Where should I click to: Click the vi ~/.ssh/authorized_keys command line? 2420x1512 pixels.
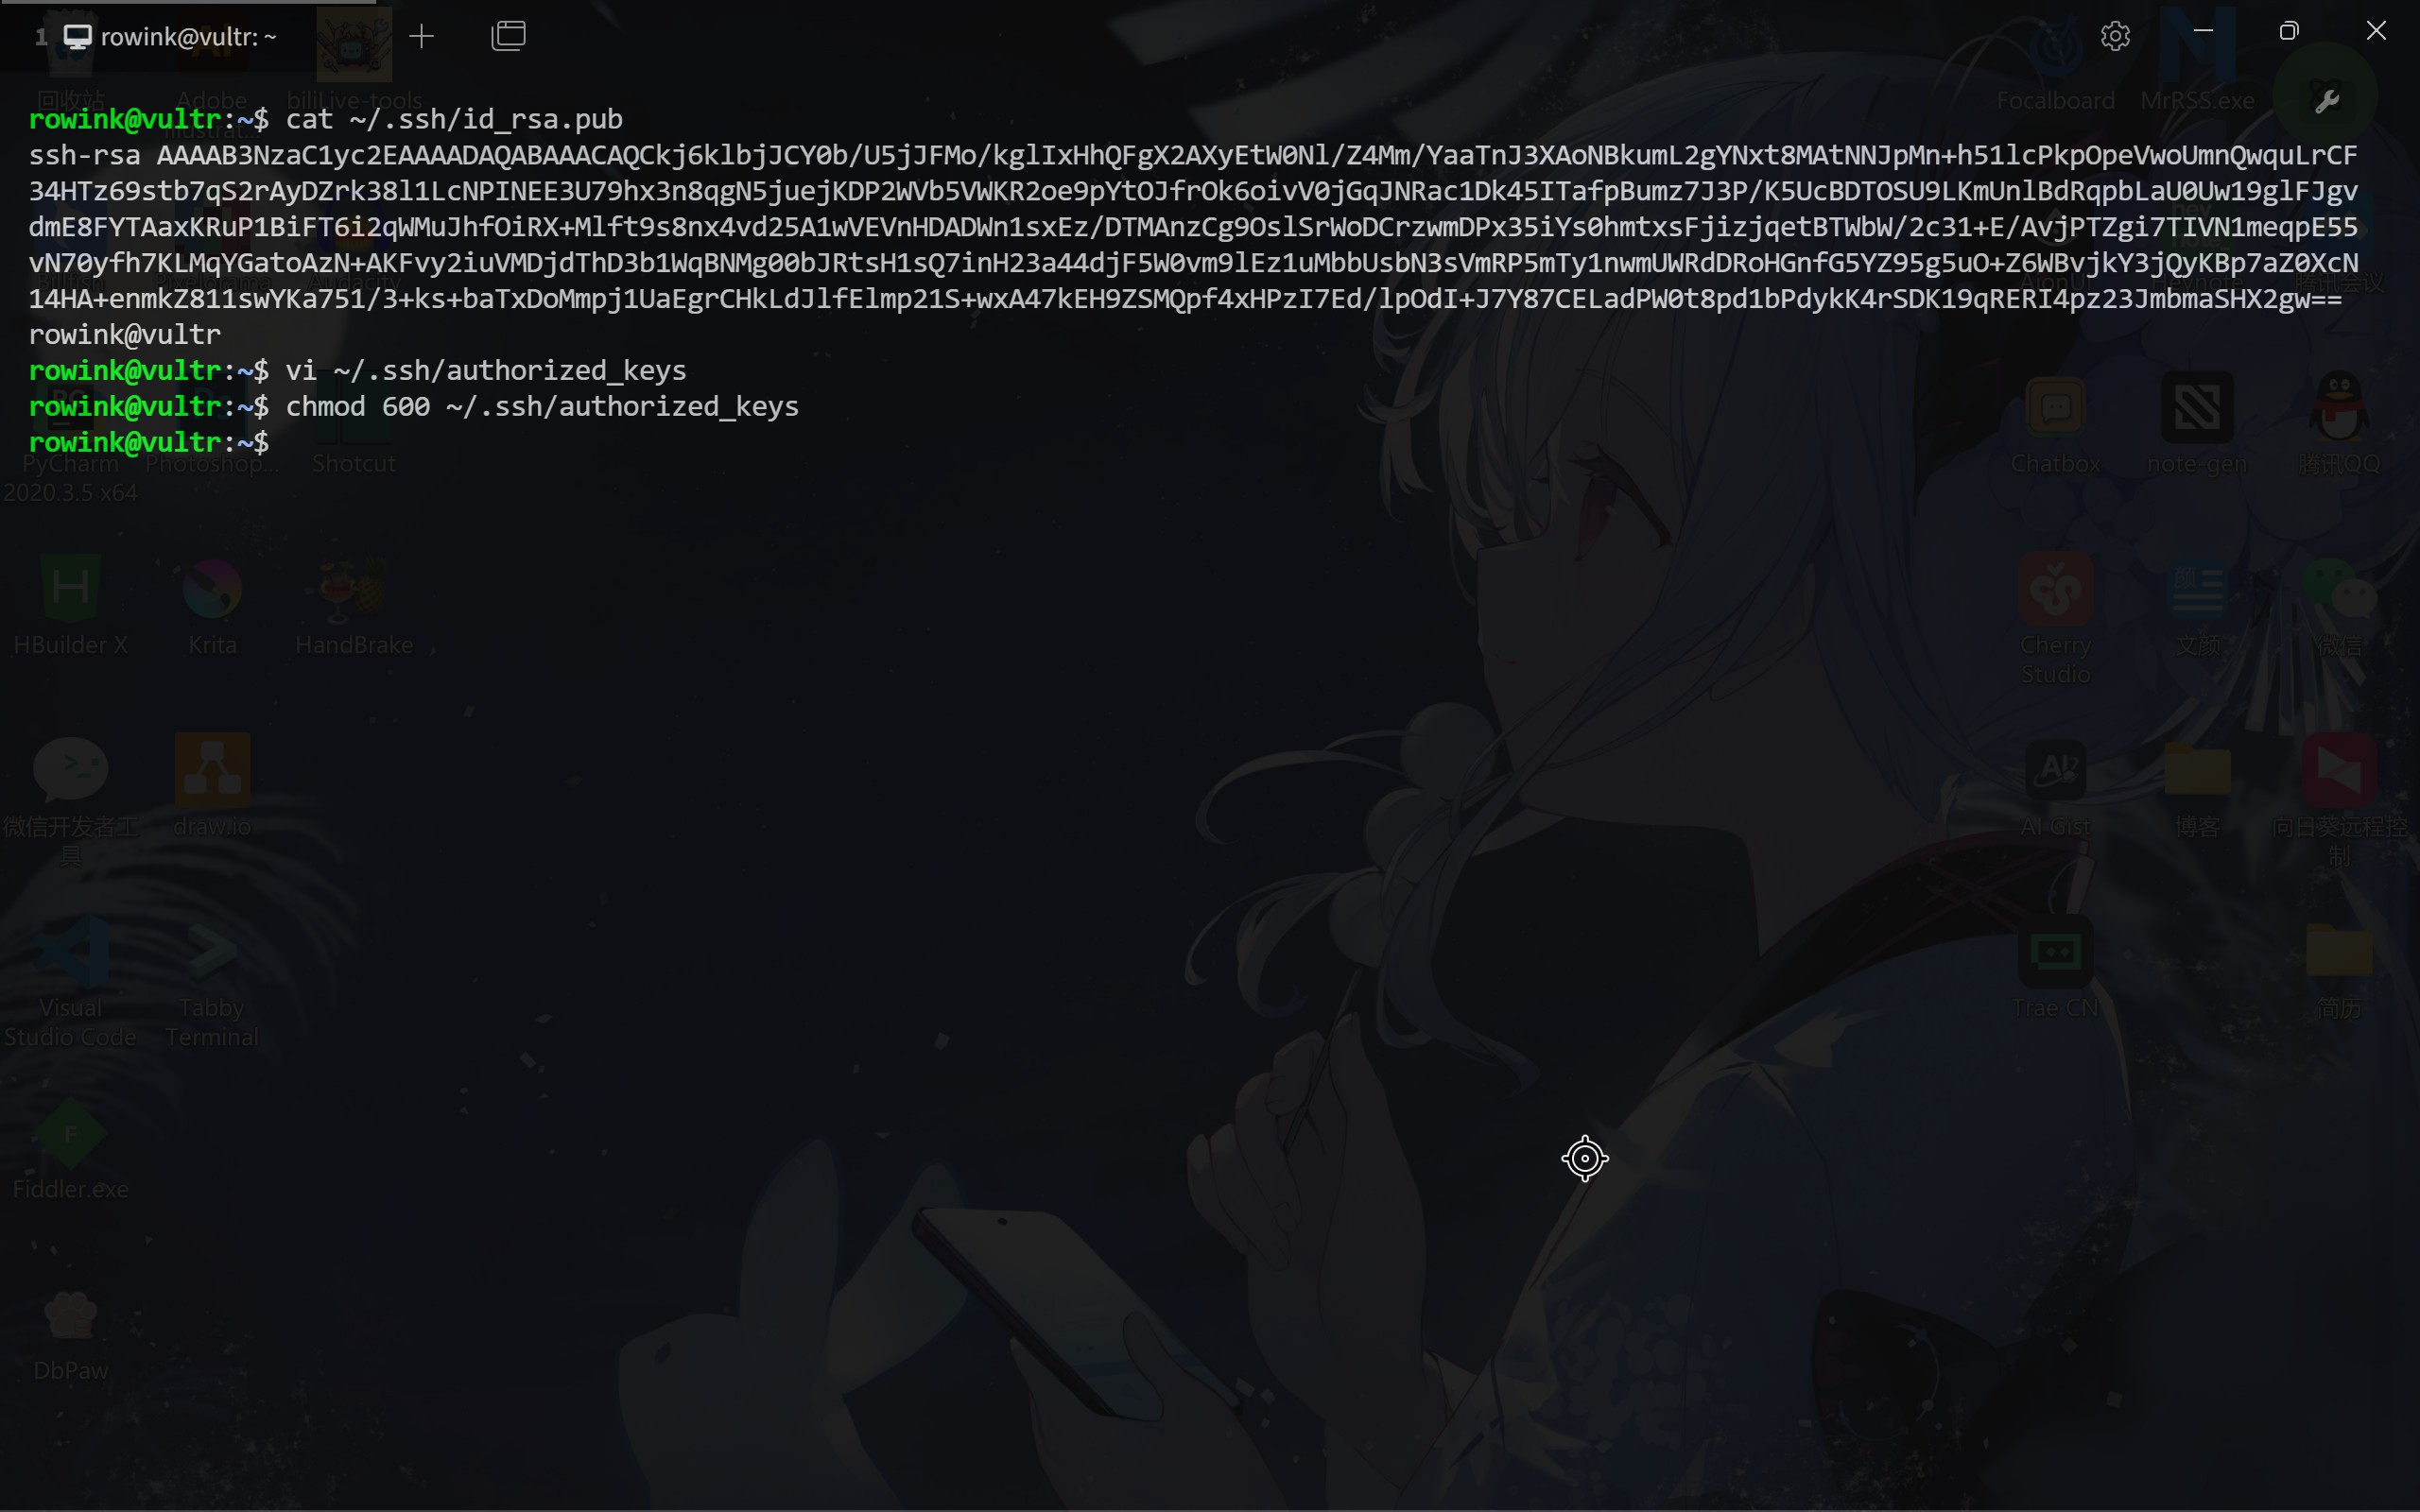pos(485,370)
